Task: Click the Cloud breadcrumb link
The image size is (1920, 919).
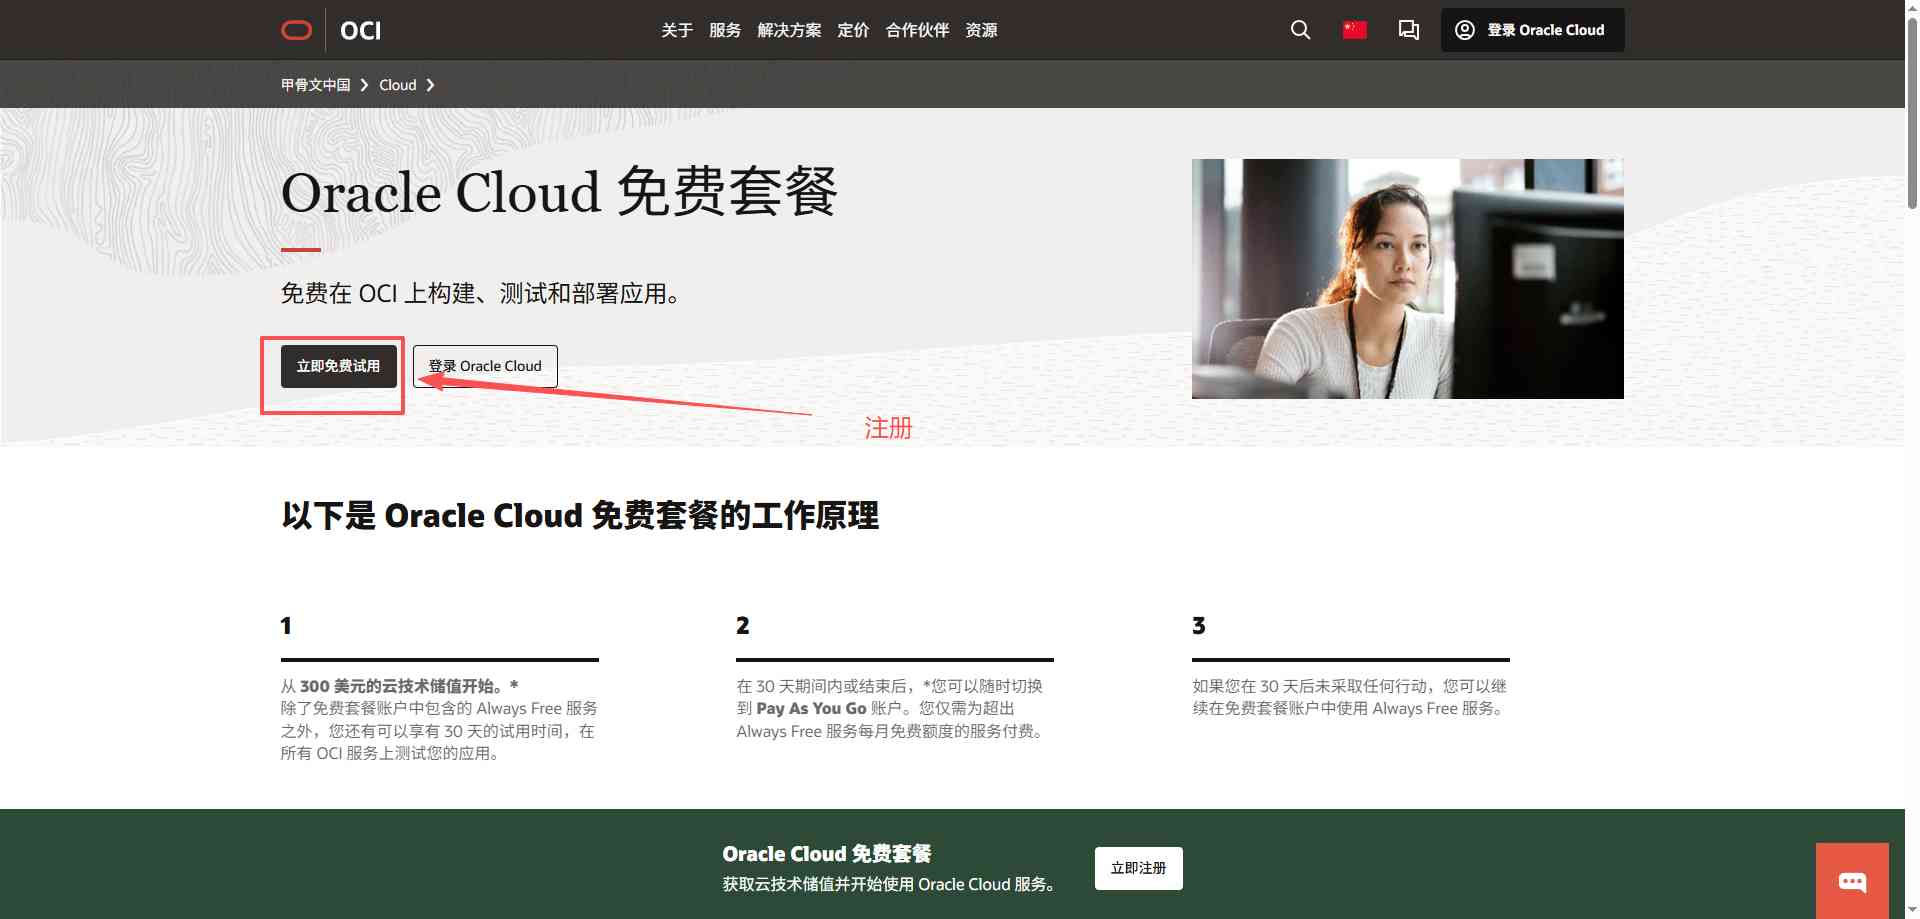Action: click(397, 85)
